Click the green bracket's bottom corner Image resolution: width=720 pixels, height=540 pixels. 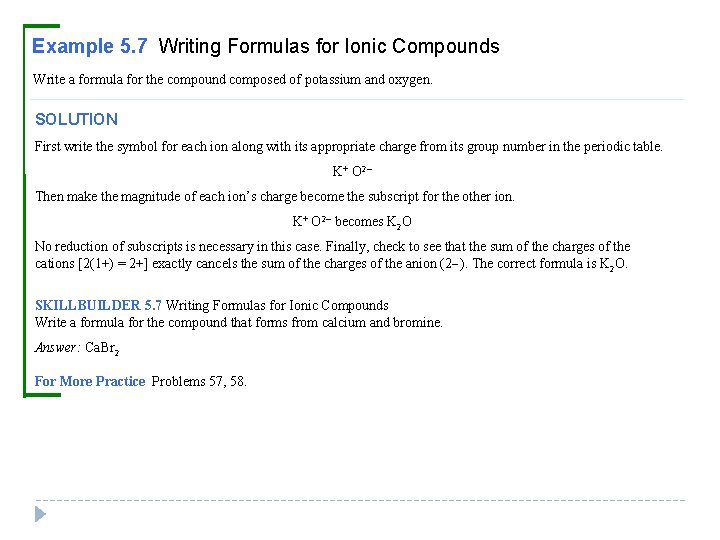pos(27,394)
